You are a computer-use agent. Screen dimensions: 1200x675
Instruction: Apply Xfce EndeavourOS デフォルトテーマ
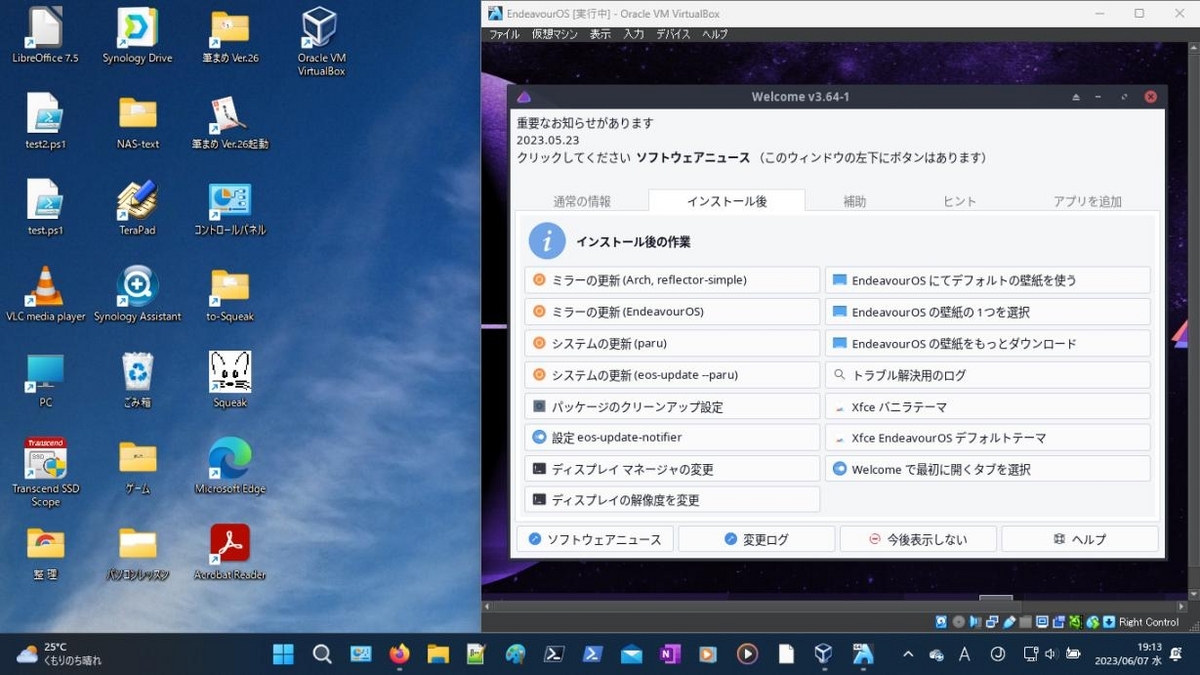[988, 437]
